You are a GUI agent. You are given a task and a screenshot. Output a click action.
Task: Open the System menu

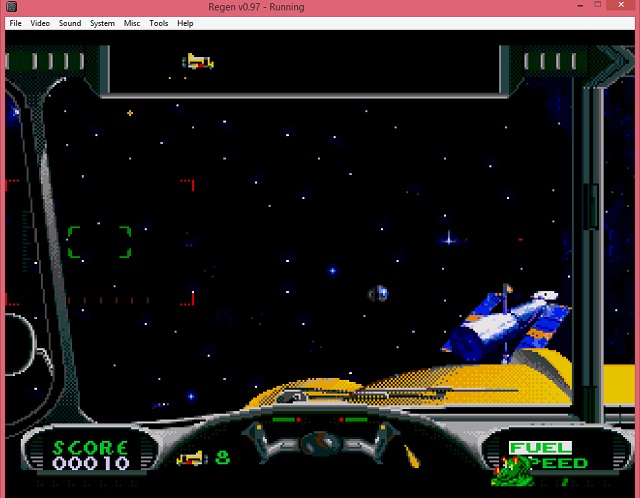pyautogui.click(x=102, y=23)
